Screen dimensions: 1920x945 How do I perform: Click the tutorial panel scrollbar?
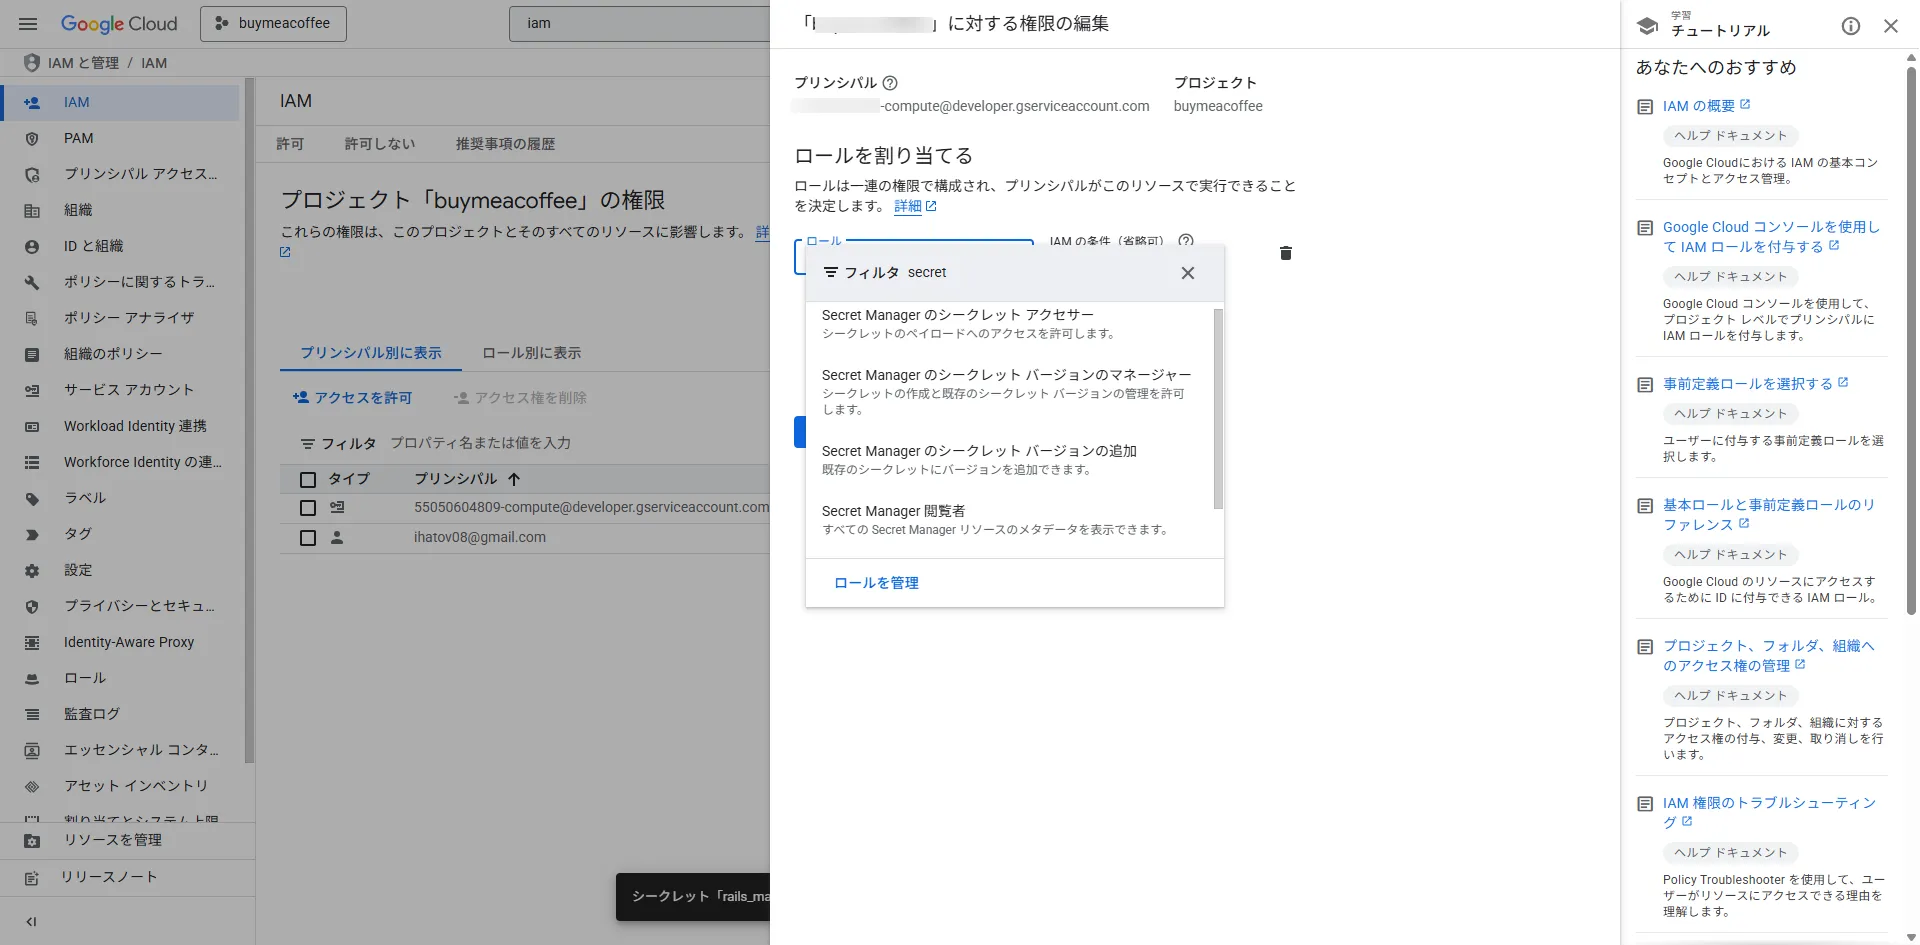tap(1911, 340)
